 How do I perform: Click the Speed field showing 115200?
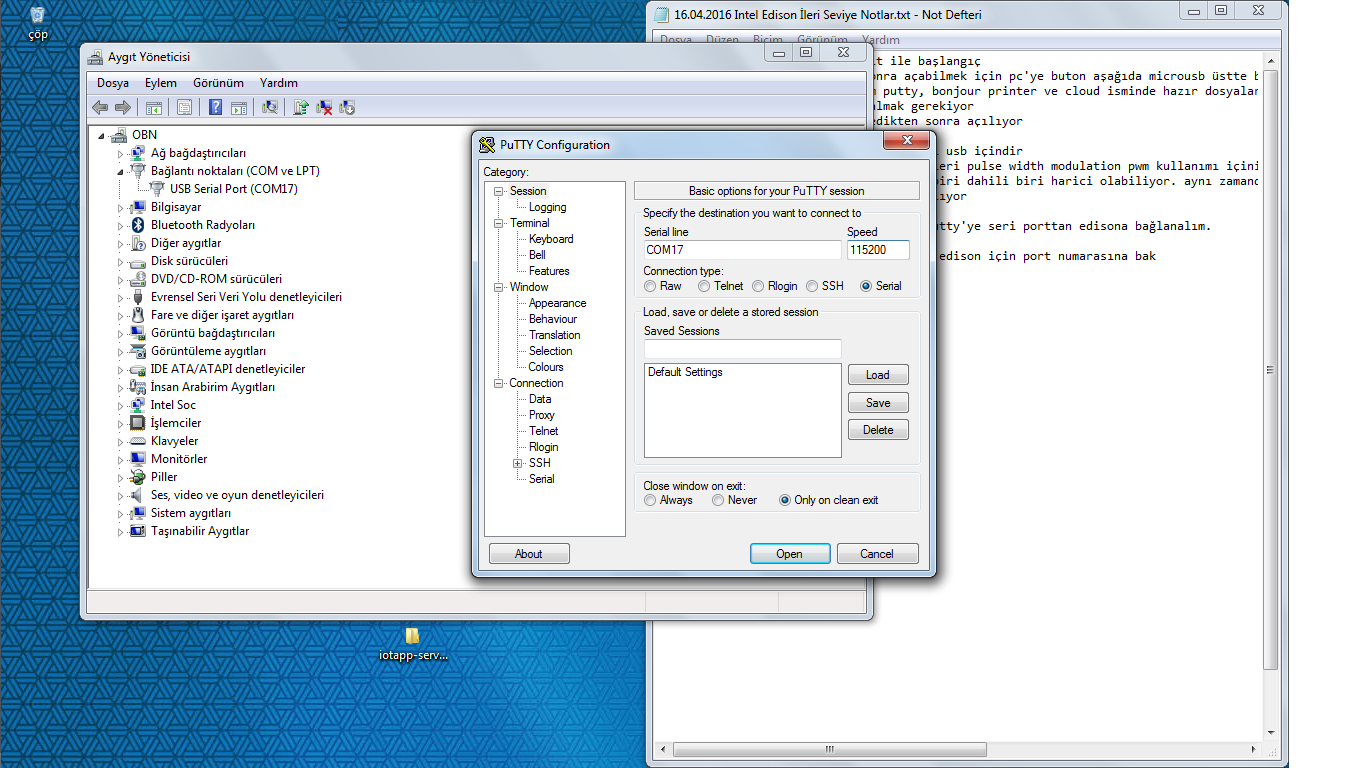click(x=878, y=250)
